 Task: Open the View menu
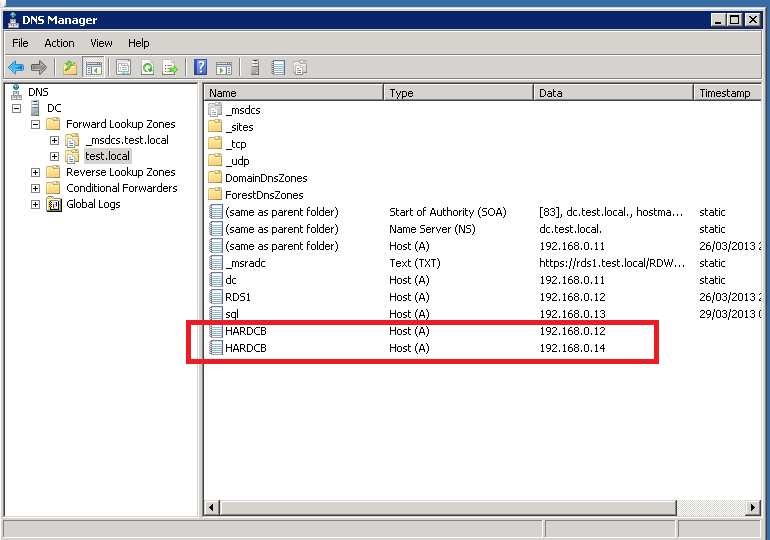tap(101, 43)
